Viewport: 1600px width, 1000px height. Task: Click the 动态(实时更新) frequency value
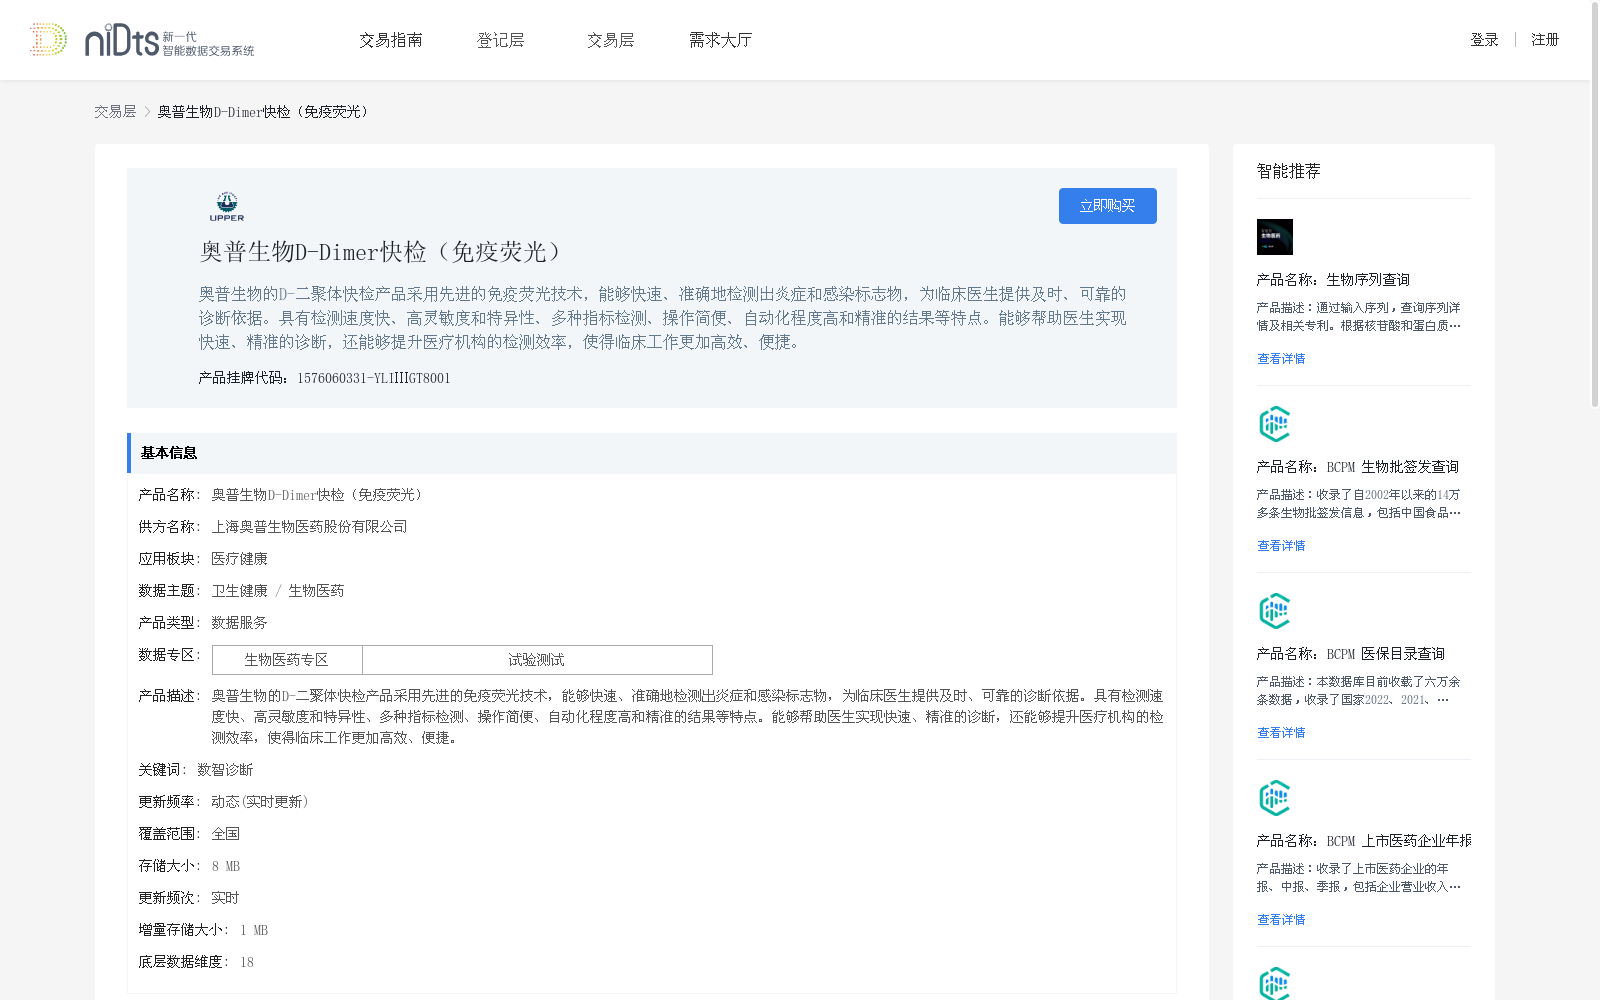[x=260, y=802]
